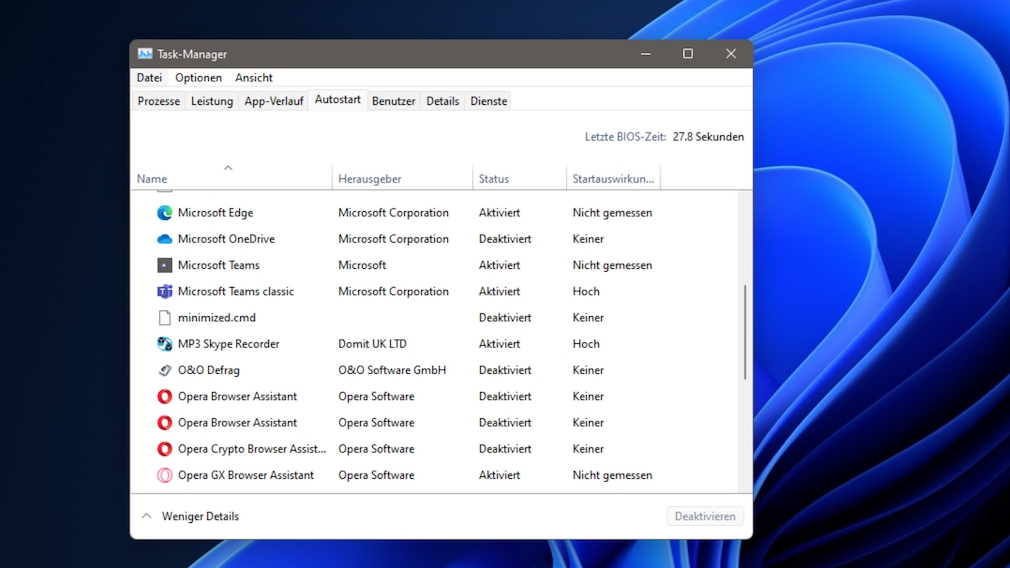The width and height of the screenshot is (1010, 568).
Task: Click the Microsoft Teams classic icon
Action: click(165, 292)
